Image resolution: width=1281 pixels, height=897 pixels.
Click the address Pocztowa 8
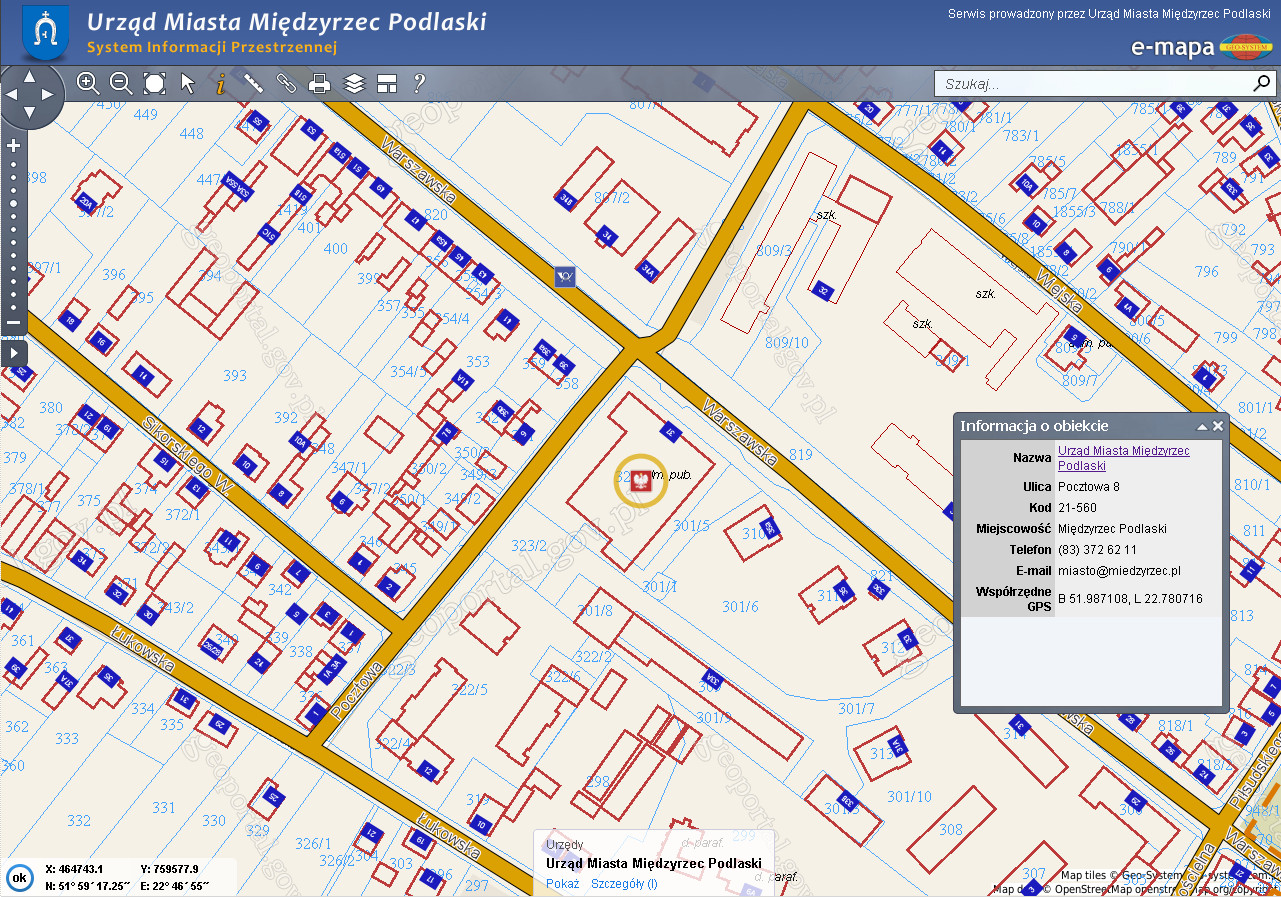pyautogui.click(x=1089, y=486)
